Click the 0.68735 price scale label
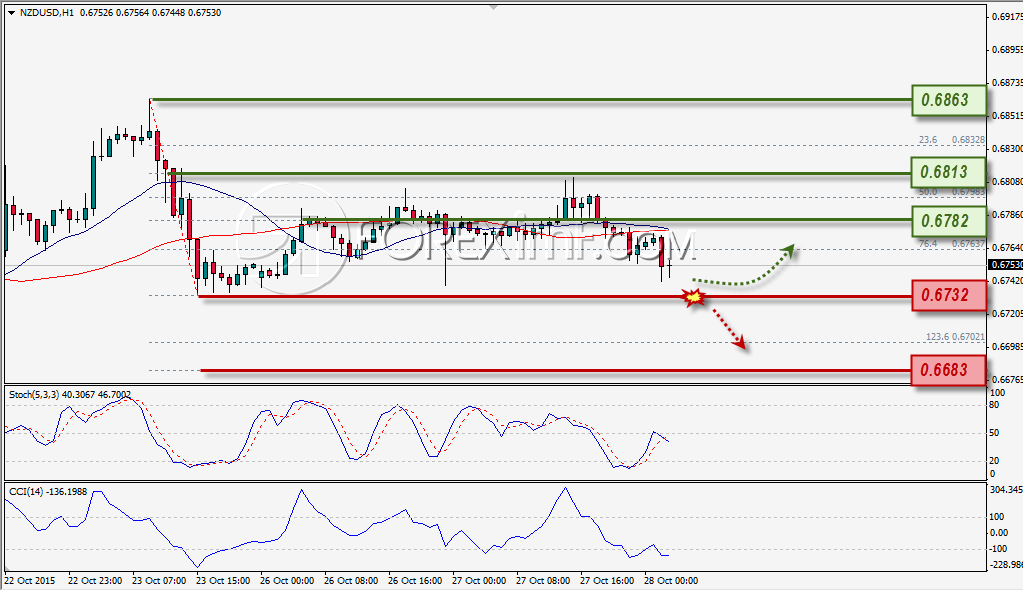Viewport: 1023px width, 591px height. click(x=1007, y=83)
